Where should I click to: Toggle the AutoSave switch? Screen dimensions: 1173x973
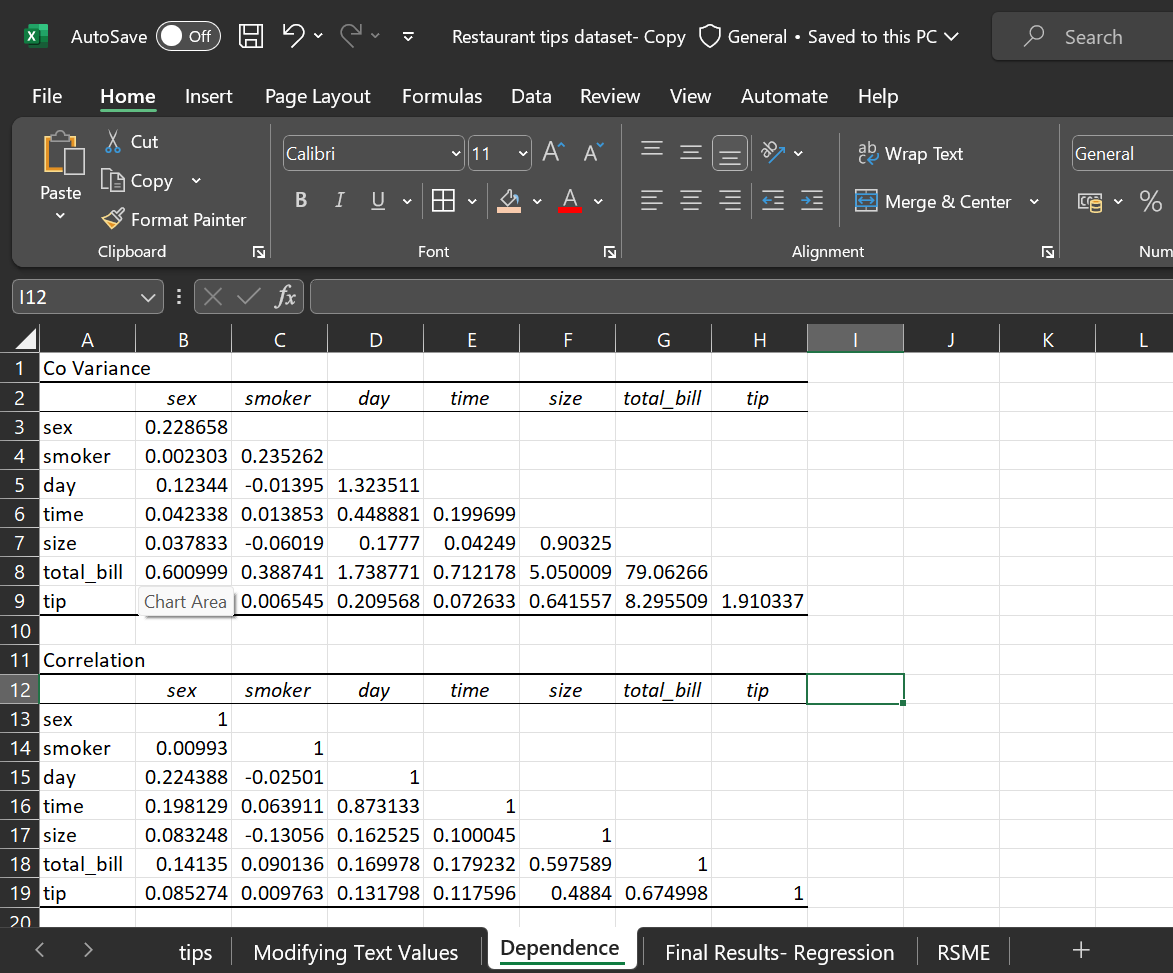click(x=188, y=37)
